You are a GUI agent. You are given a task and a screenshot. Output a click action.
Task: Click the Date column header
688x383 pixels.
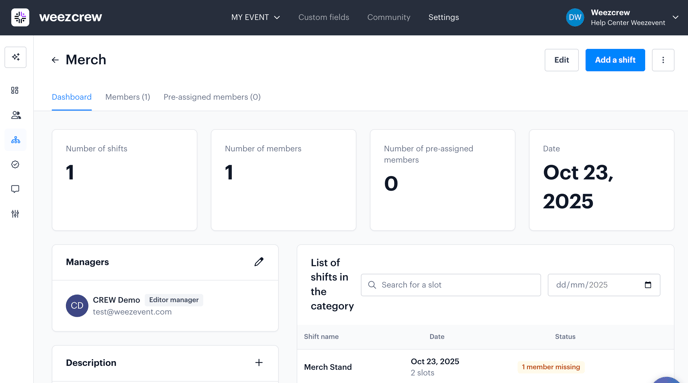(437, 336)
